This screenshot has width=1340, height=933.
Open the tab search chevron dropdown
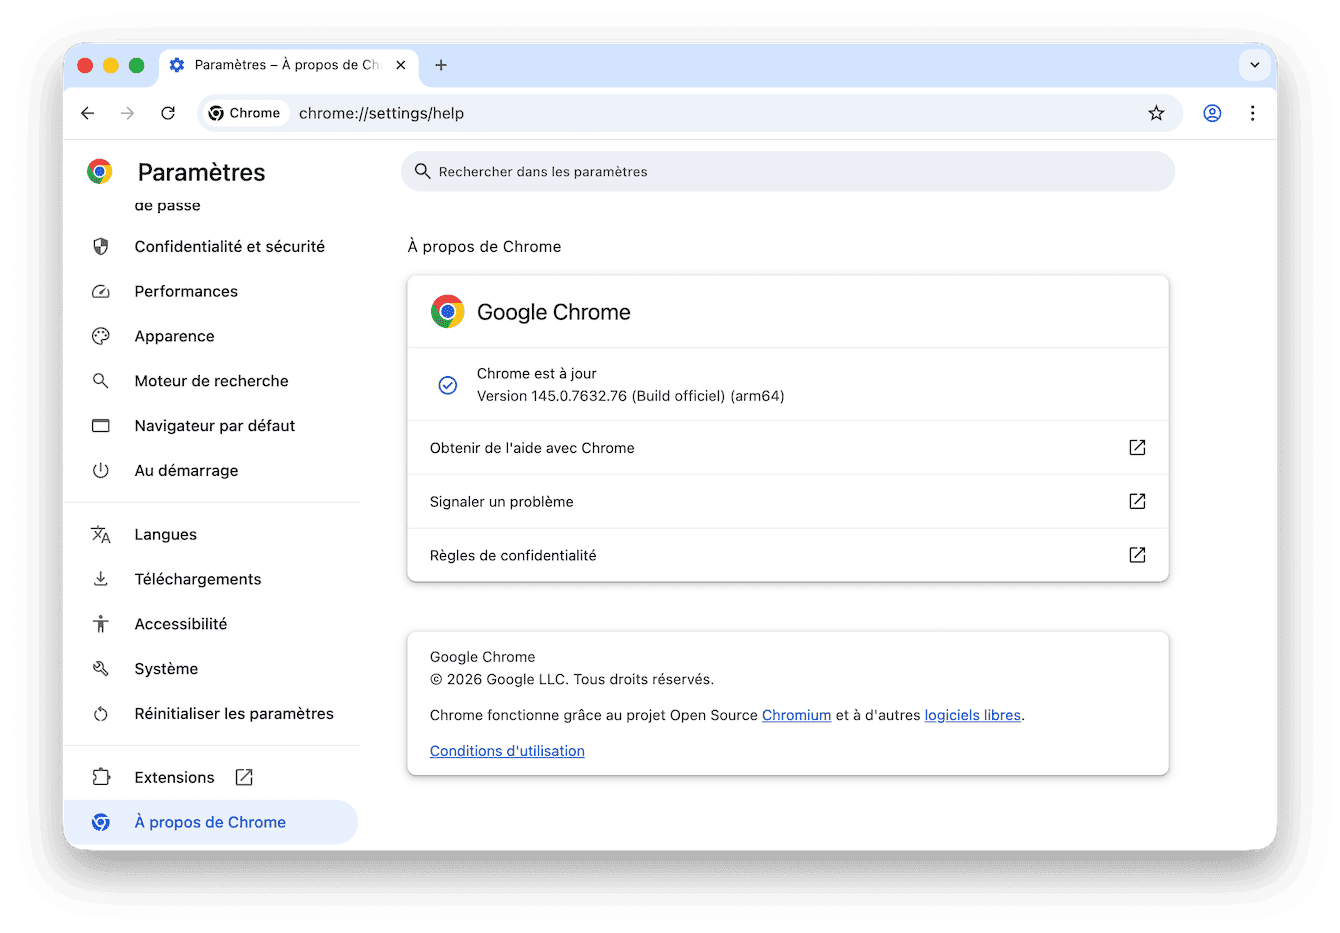pyautogui.click(x=1254, y=65)
